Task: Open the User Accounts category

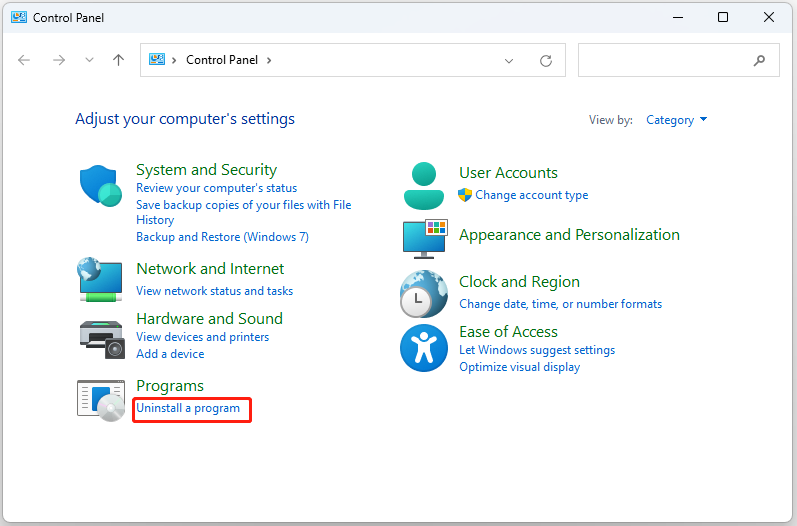Action: (508, 173)
